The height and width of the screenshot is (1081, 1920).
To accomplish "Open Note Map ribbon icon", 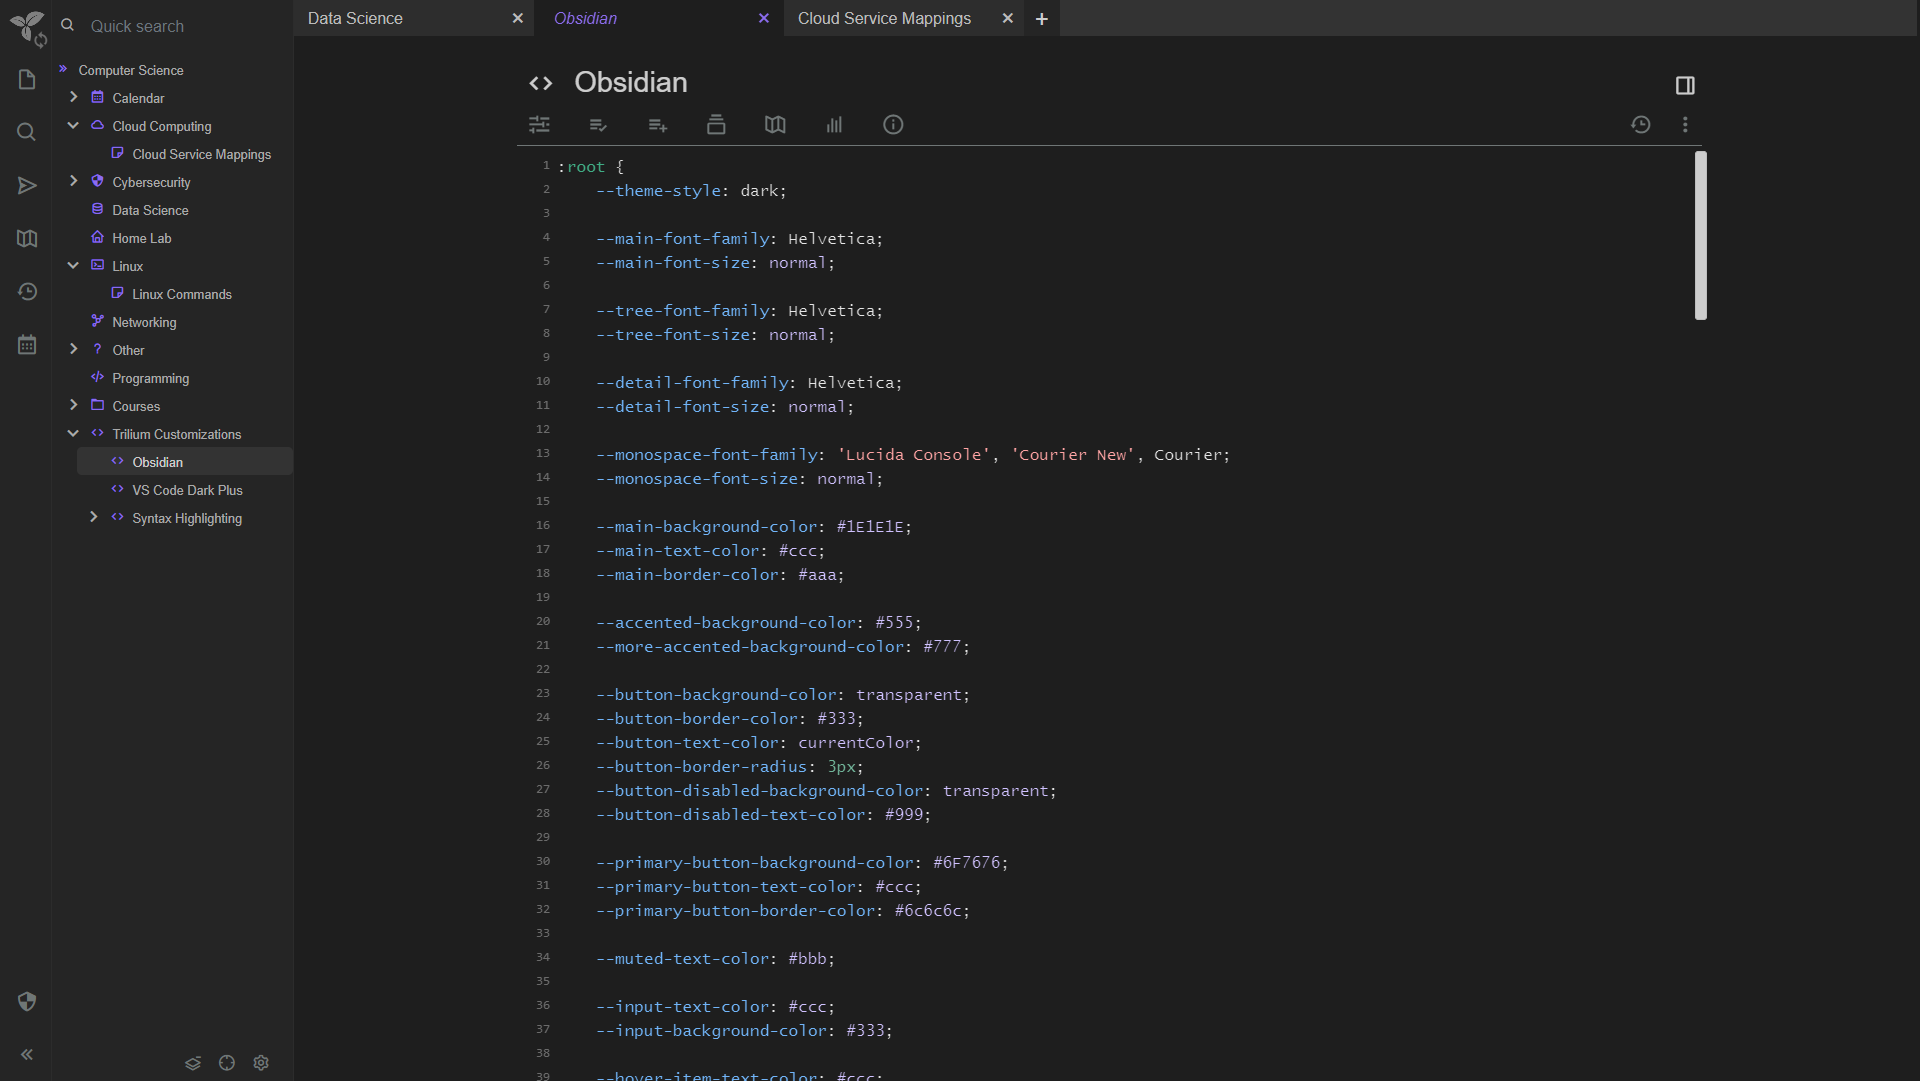I will tap(775, 125).
